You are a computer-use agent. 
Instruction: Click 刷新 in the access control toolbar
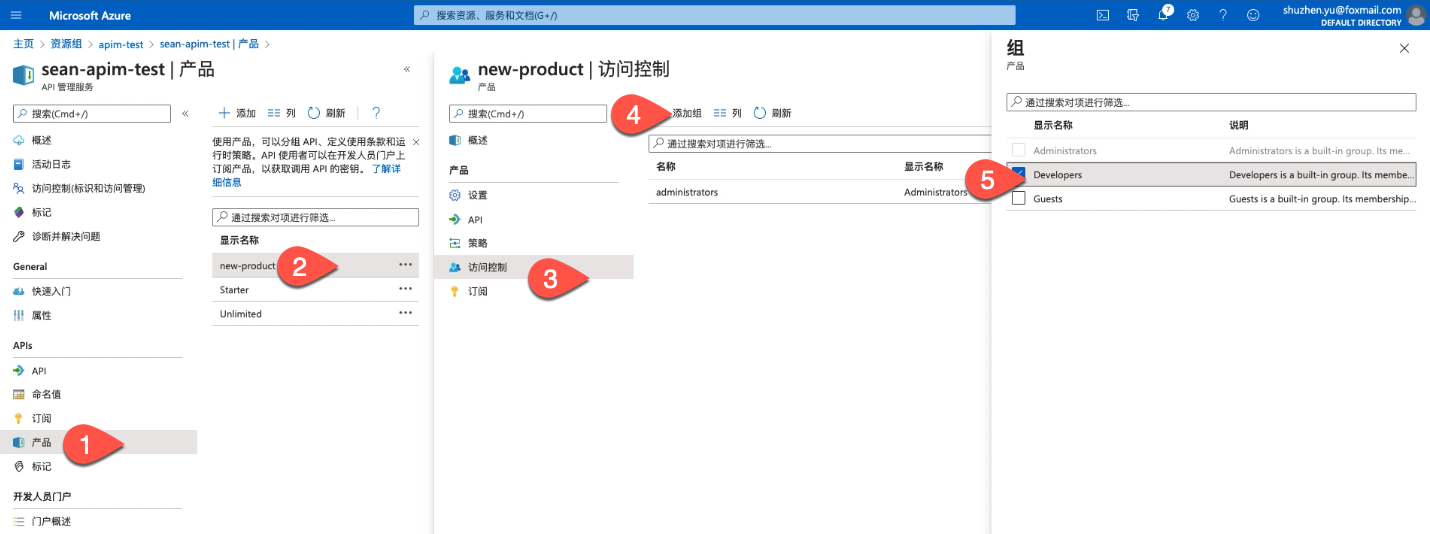(x=772, y=113)
